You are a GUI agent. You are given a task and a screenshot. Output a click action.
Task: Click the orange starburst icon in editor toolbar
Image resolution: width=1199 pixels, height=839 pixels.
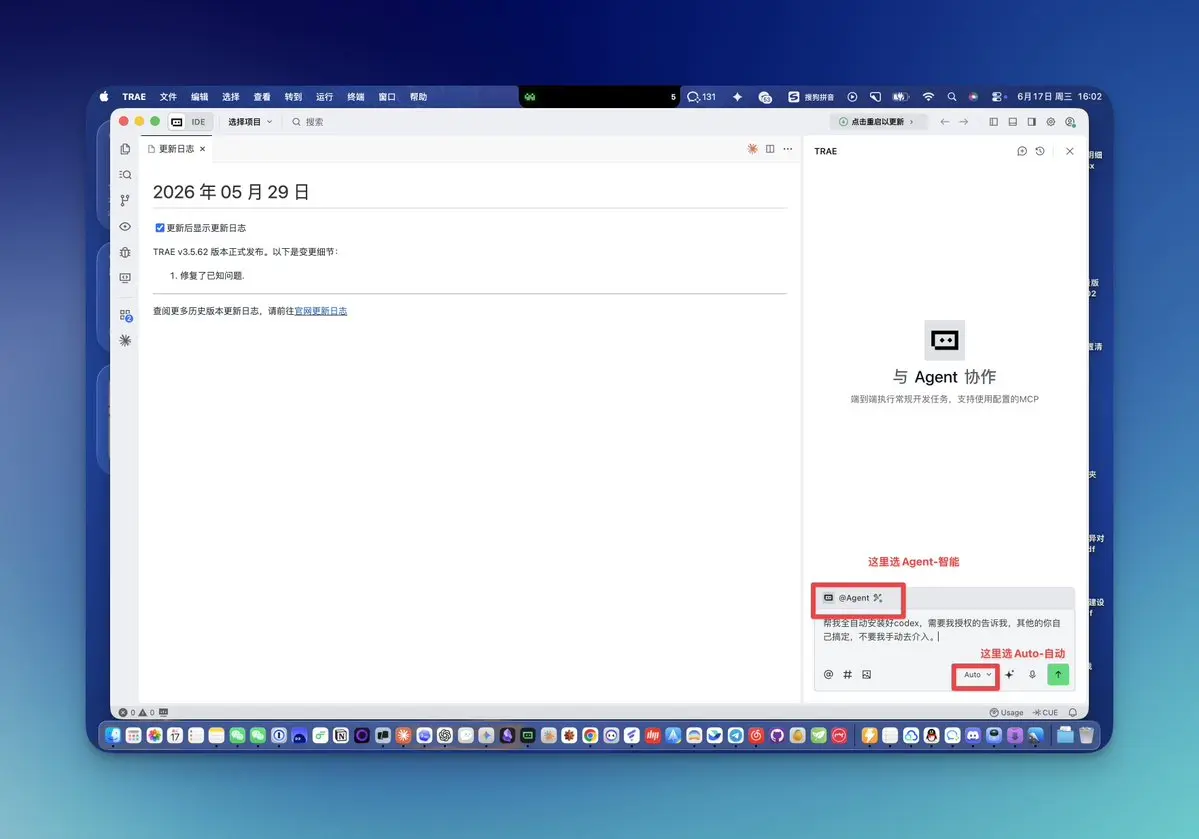click(x=752, y=149)
